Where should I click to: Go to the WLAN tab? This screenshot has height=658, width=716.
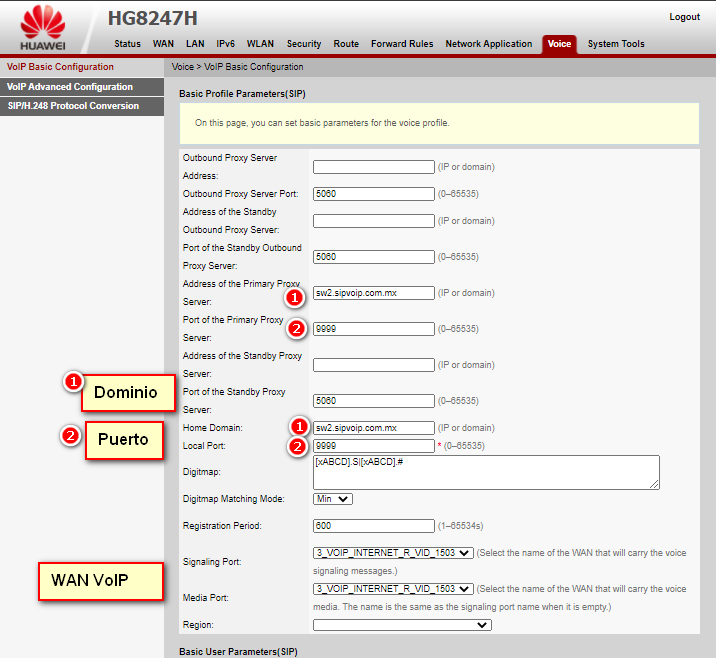click(260, 44)
